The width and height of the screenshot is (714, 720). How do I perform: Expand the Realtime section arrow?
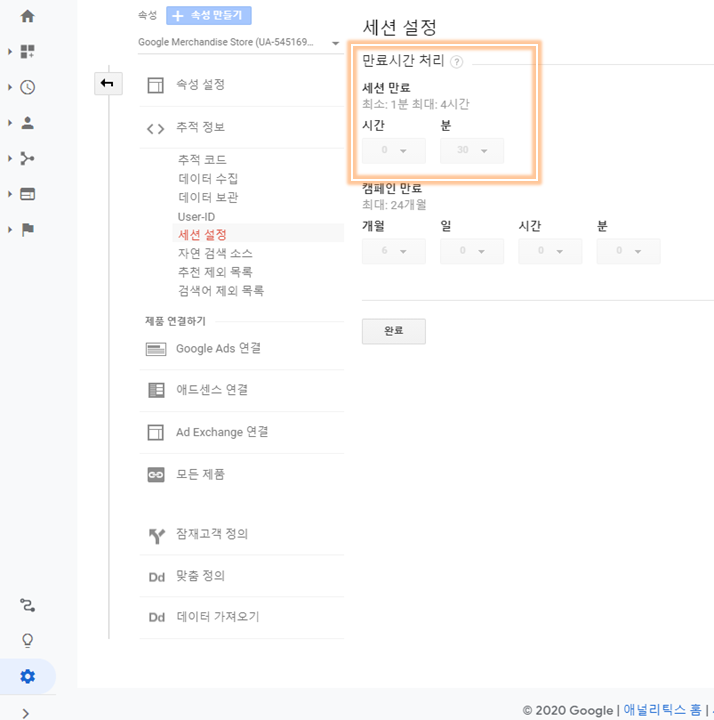(10, 87)
